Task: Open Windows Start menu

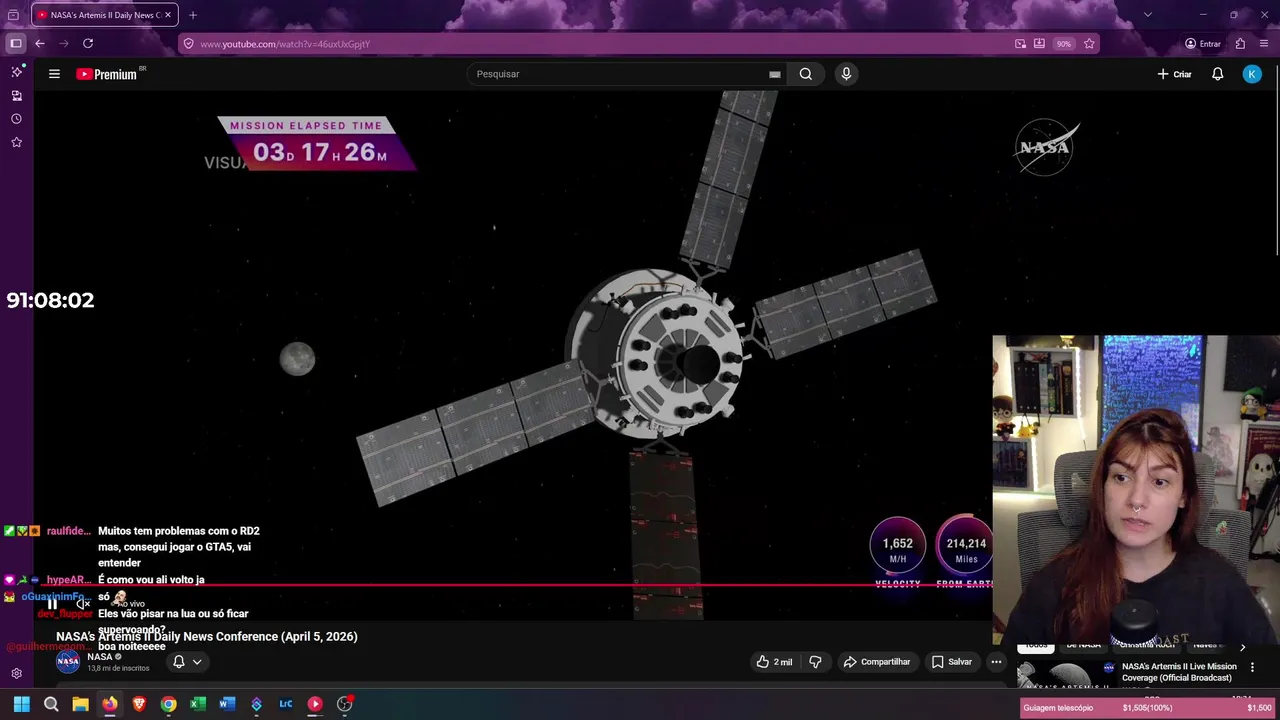Action: [x=21, y=704]
